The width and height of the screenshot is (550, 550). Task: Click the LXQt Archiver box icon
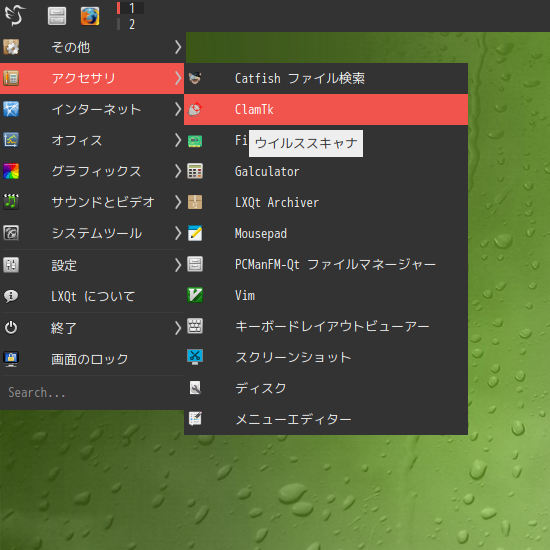coord(195,202)
